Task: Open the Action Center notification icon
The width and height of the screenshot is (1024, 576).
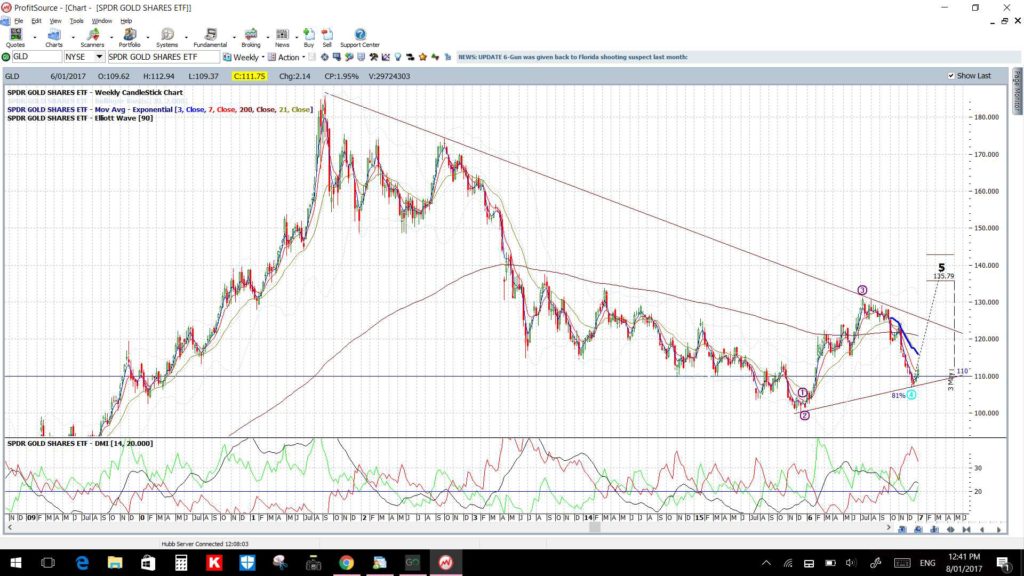Action: click(x=1004, y=563)
